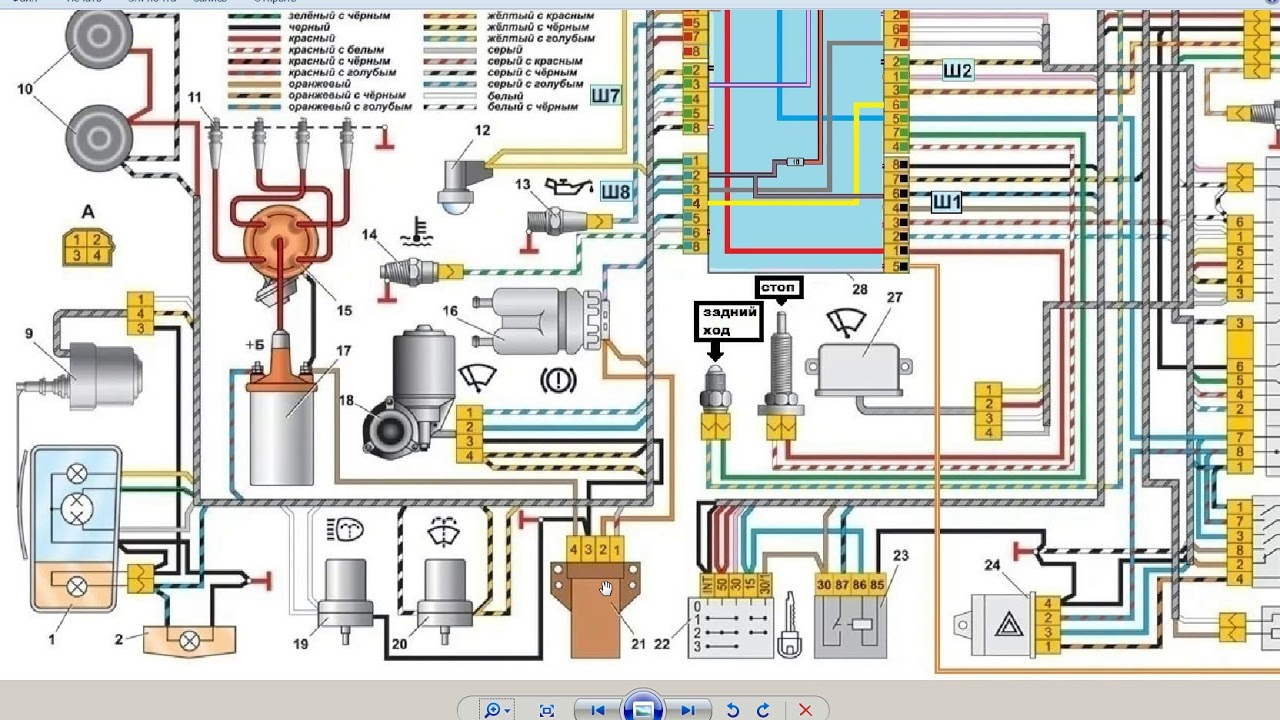
Task: Click legend entry "жёлтый с голубым"
Action: [x=540, y=39]
